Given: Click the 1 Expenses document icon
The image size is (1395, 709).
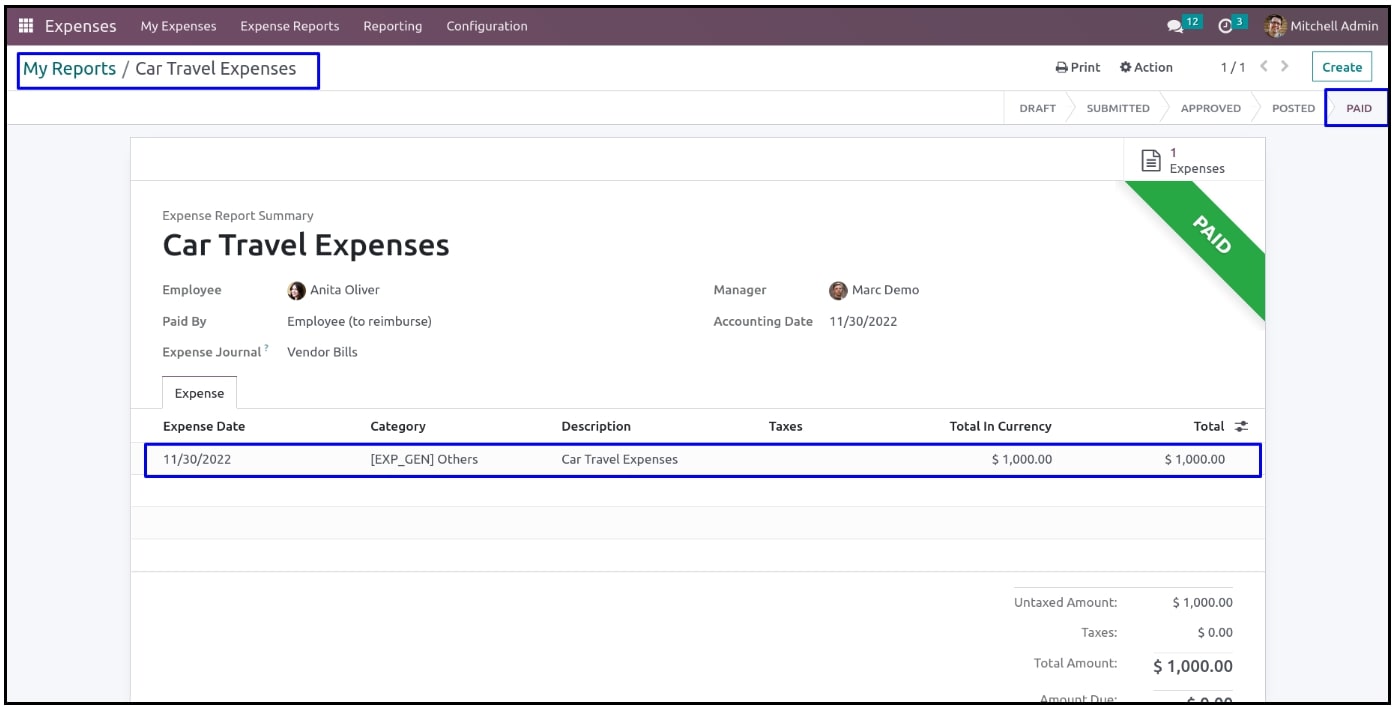Looking at the screenshot, I should click(1152, 160).
